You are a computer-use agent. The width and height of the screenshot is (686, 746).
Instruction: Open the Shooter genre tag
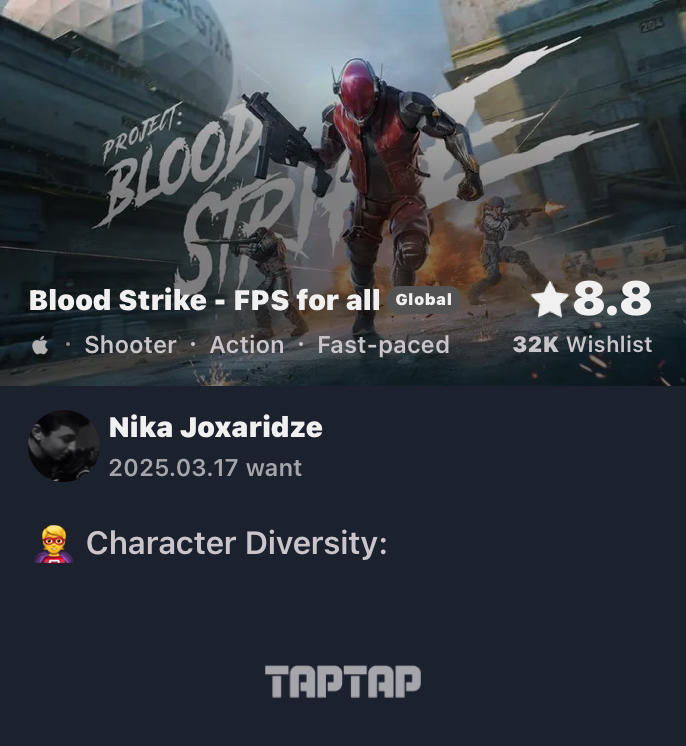[130, 344]
